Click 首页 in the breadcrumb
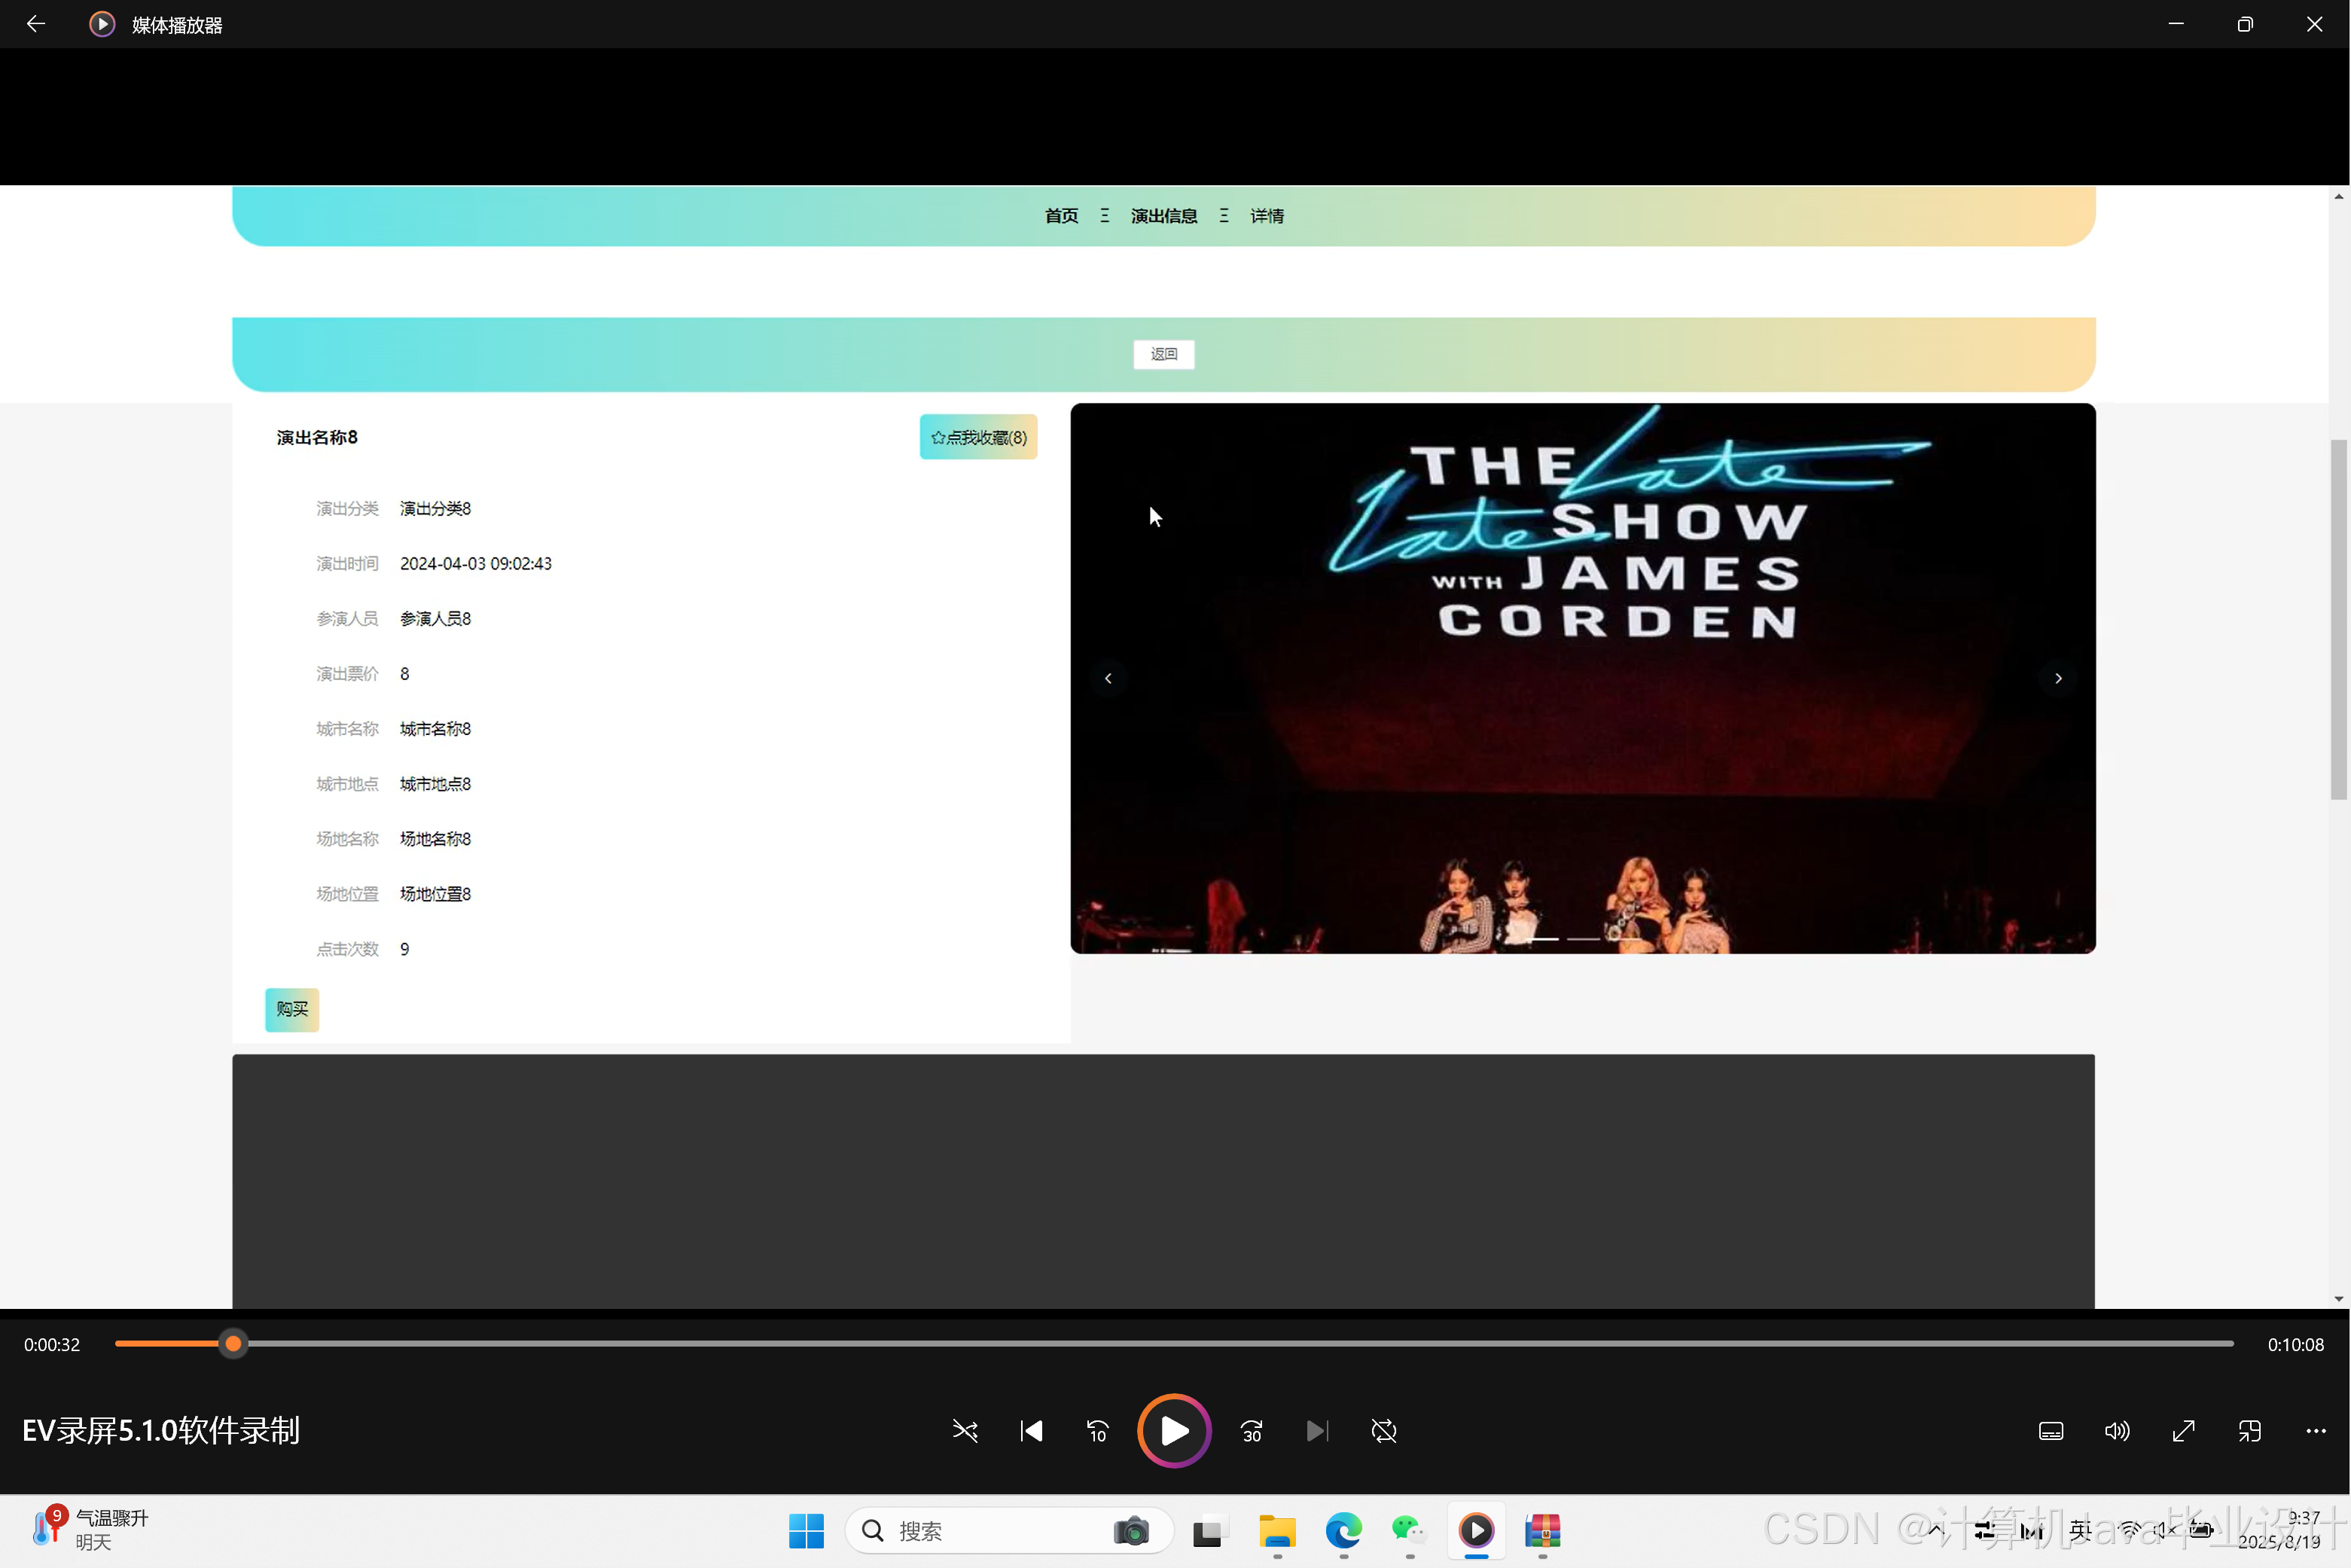Viewport: 2351px width, 1568px height. pos(1061,216)
